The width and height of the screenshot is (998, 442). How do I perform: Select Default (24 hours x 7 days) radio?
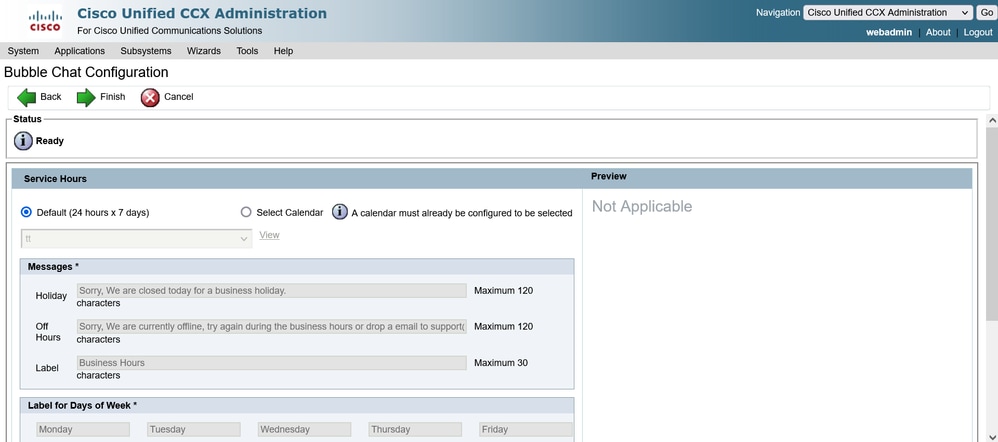pos(26,212)
